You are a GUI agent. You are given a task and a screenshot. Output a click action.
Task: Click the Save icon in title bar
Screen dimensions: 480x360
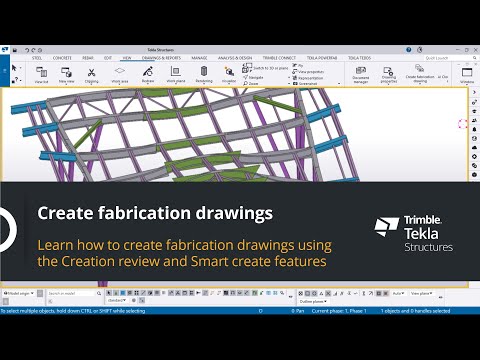(x=15, y=50)
